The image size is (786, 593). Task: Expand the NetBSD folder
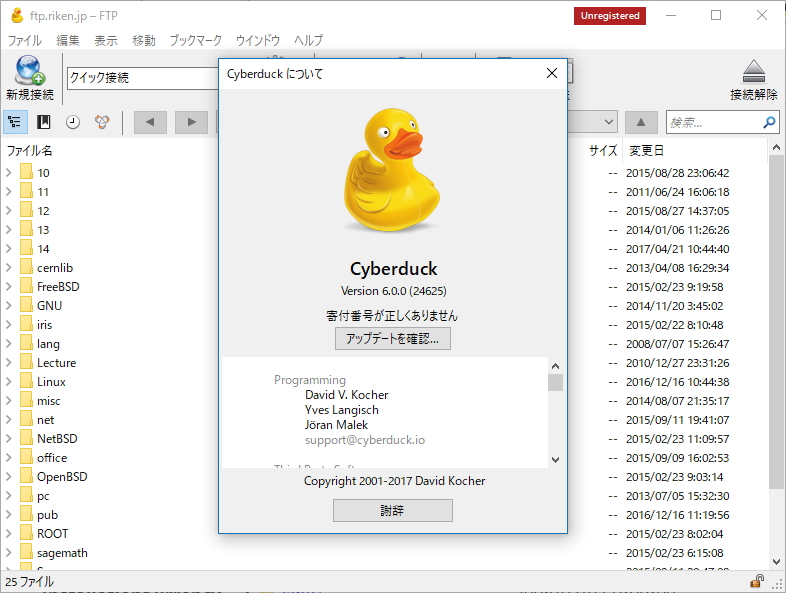(x=9, y=439)
